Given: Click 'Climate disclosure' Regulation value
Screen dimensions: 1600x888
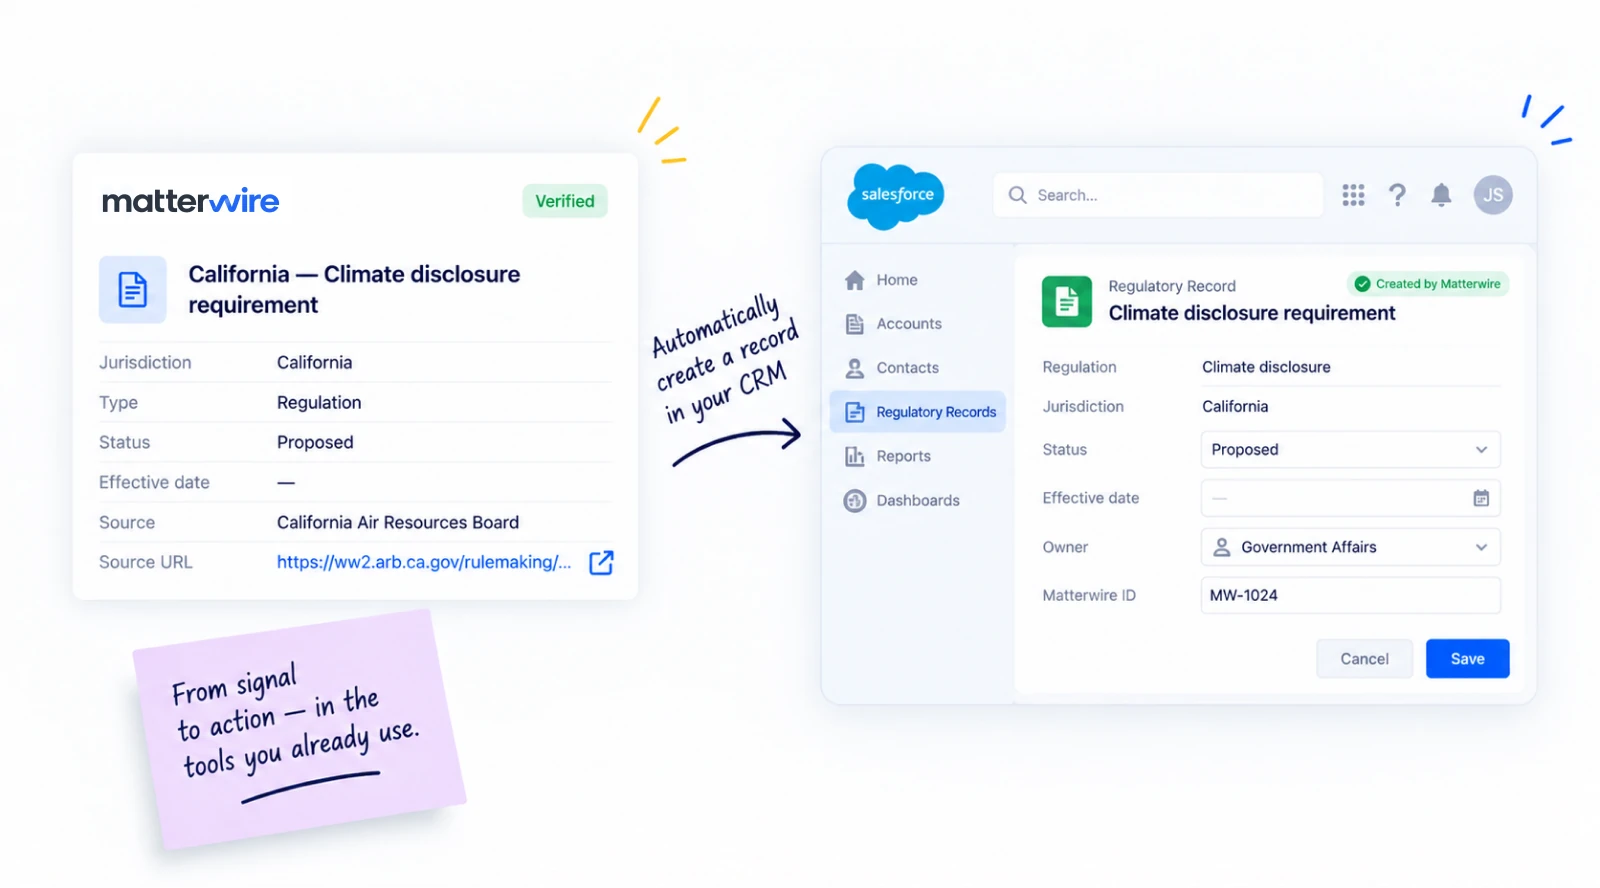Looking at the screenshot, I should [1266, 367].
